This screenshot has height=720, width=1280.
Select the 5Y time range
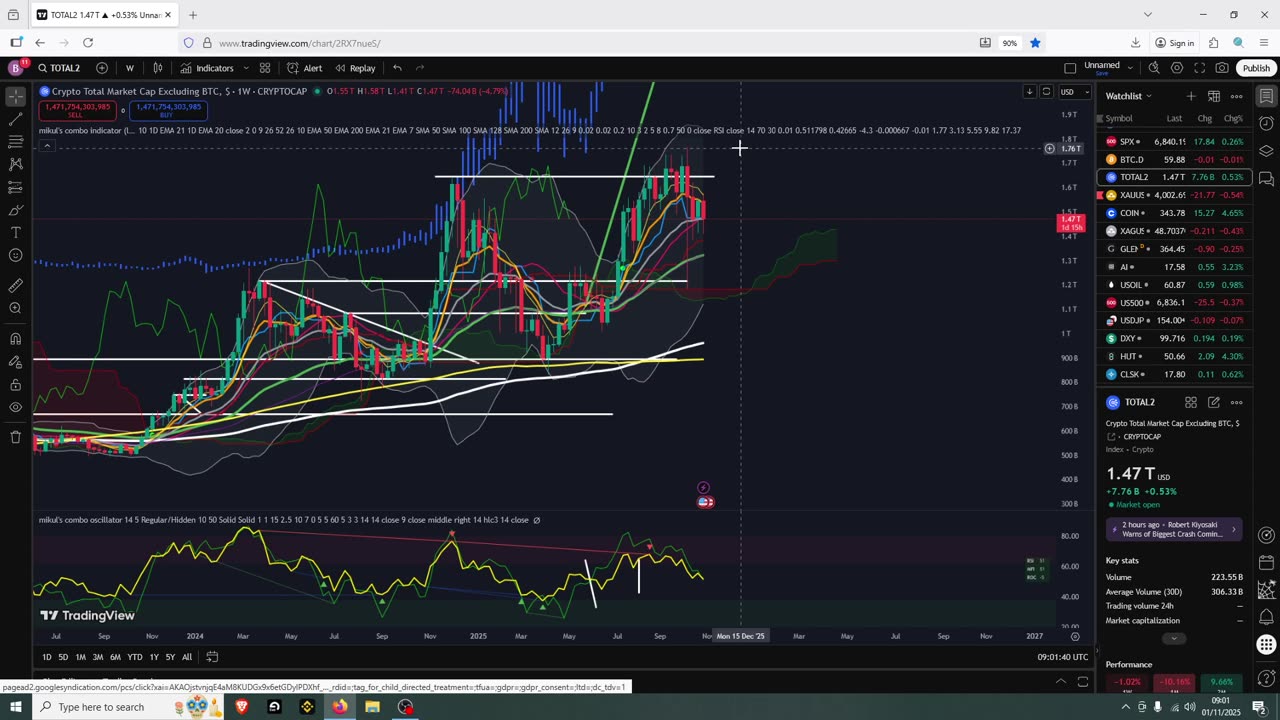[170, 657]
